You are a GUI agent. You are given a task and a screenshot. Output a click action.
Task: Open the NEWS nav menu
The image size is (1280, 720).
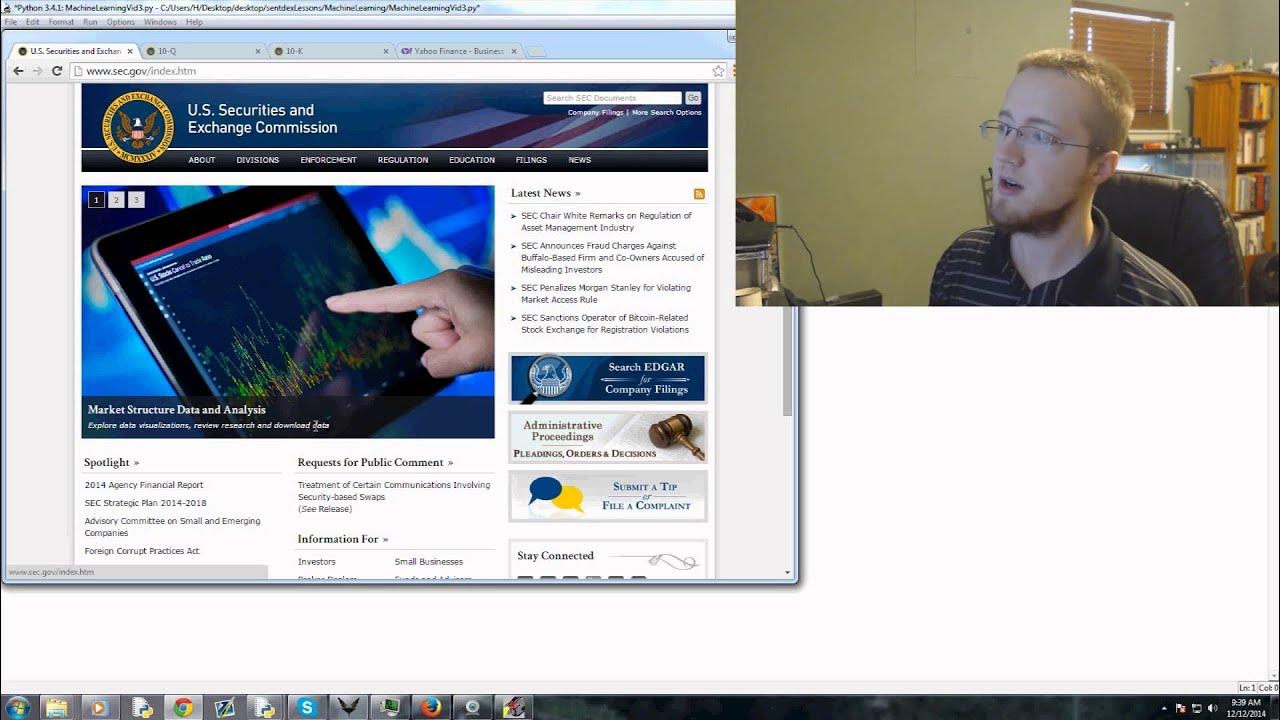point(580,160)
